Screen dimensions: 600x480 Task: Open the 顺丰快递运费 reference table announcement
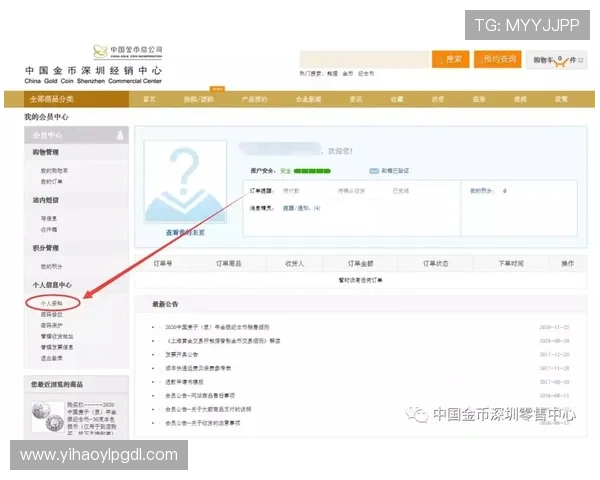tap(198, 368)
